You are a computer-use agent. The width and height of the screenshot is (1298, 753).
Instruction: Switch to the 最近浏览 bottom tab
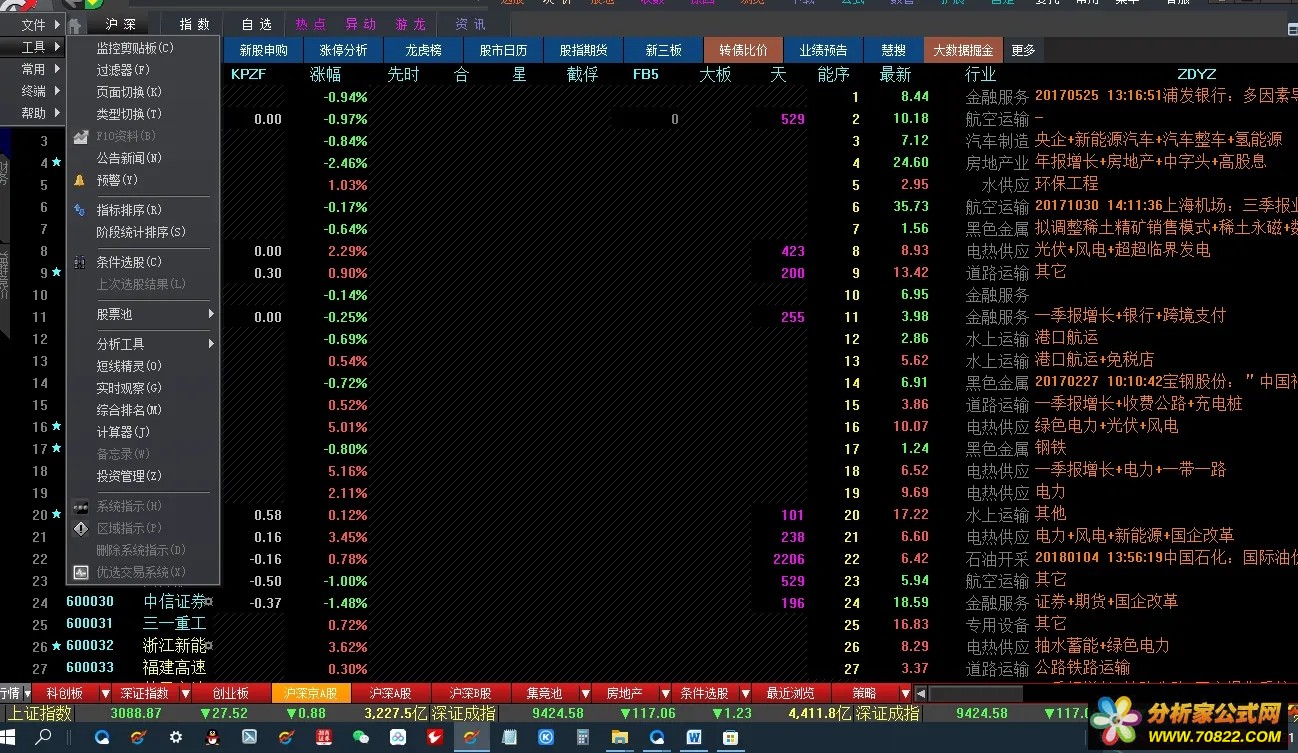coord(791,693)
